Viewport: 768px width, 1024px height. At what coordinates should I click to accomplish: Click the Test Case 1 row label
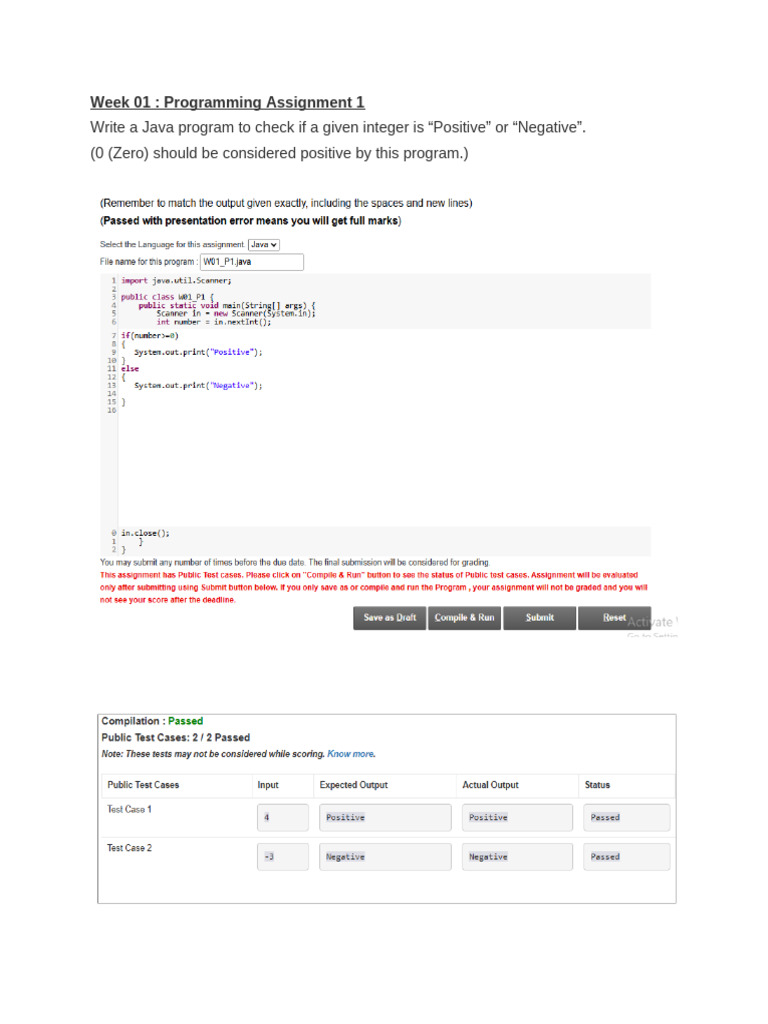click(x=129, y=809)
